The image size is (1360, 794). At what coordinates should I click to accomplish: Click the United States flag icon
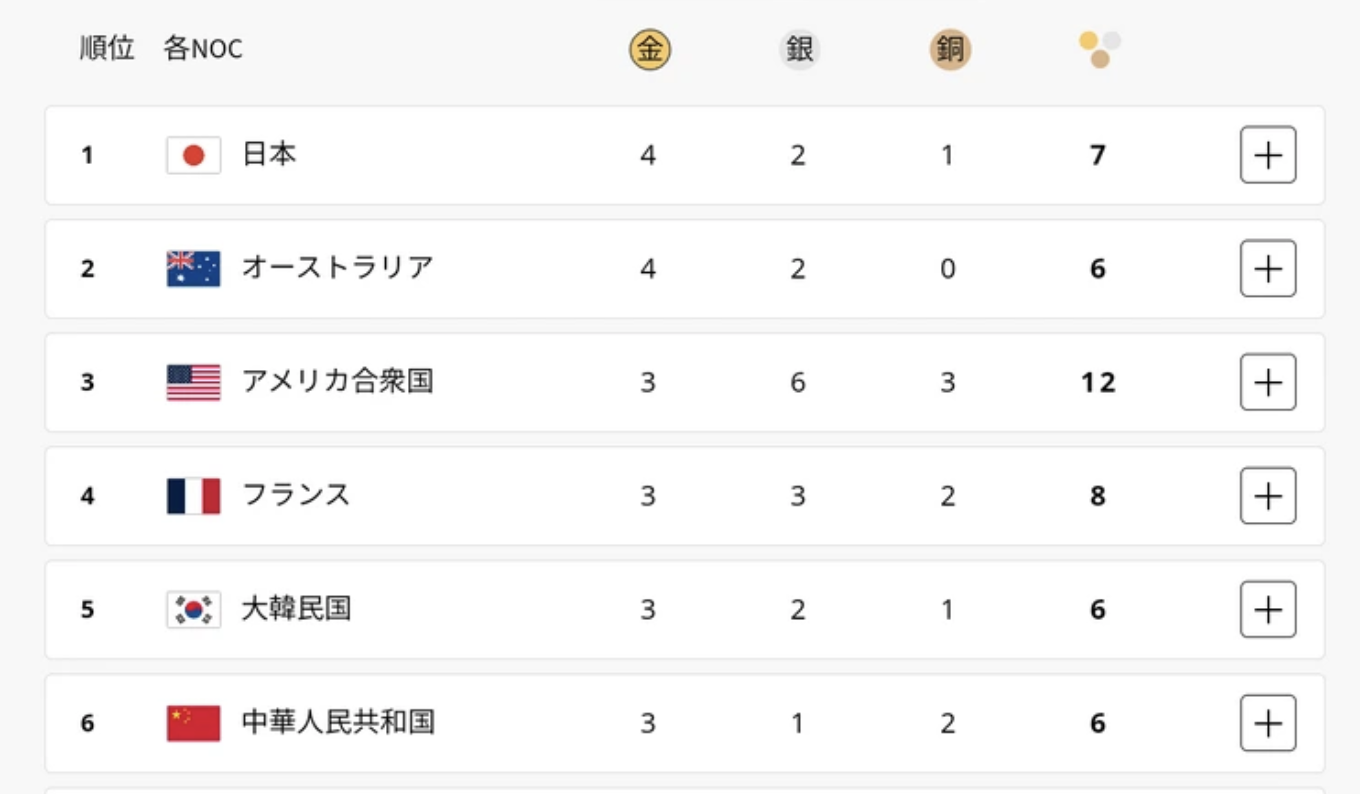(x=193, y=383)
